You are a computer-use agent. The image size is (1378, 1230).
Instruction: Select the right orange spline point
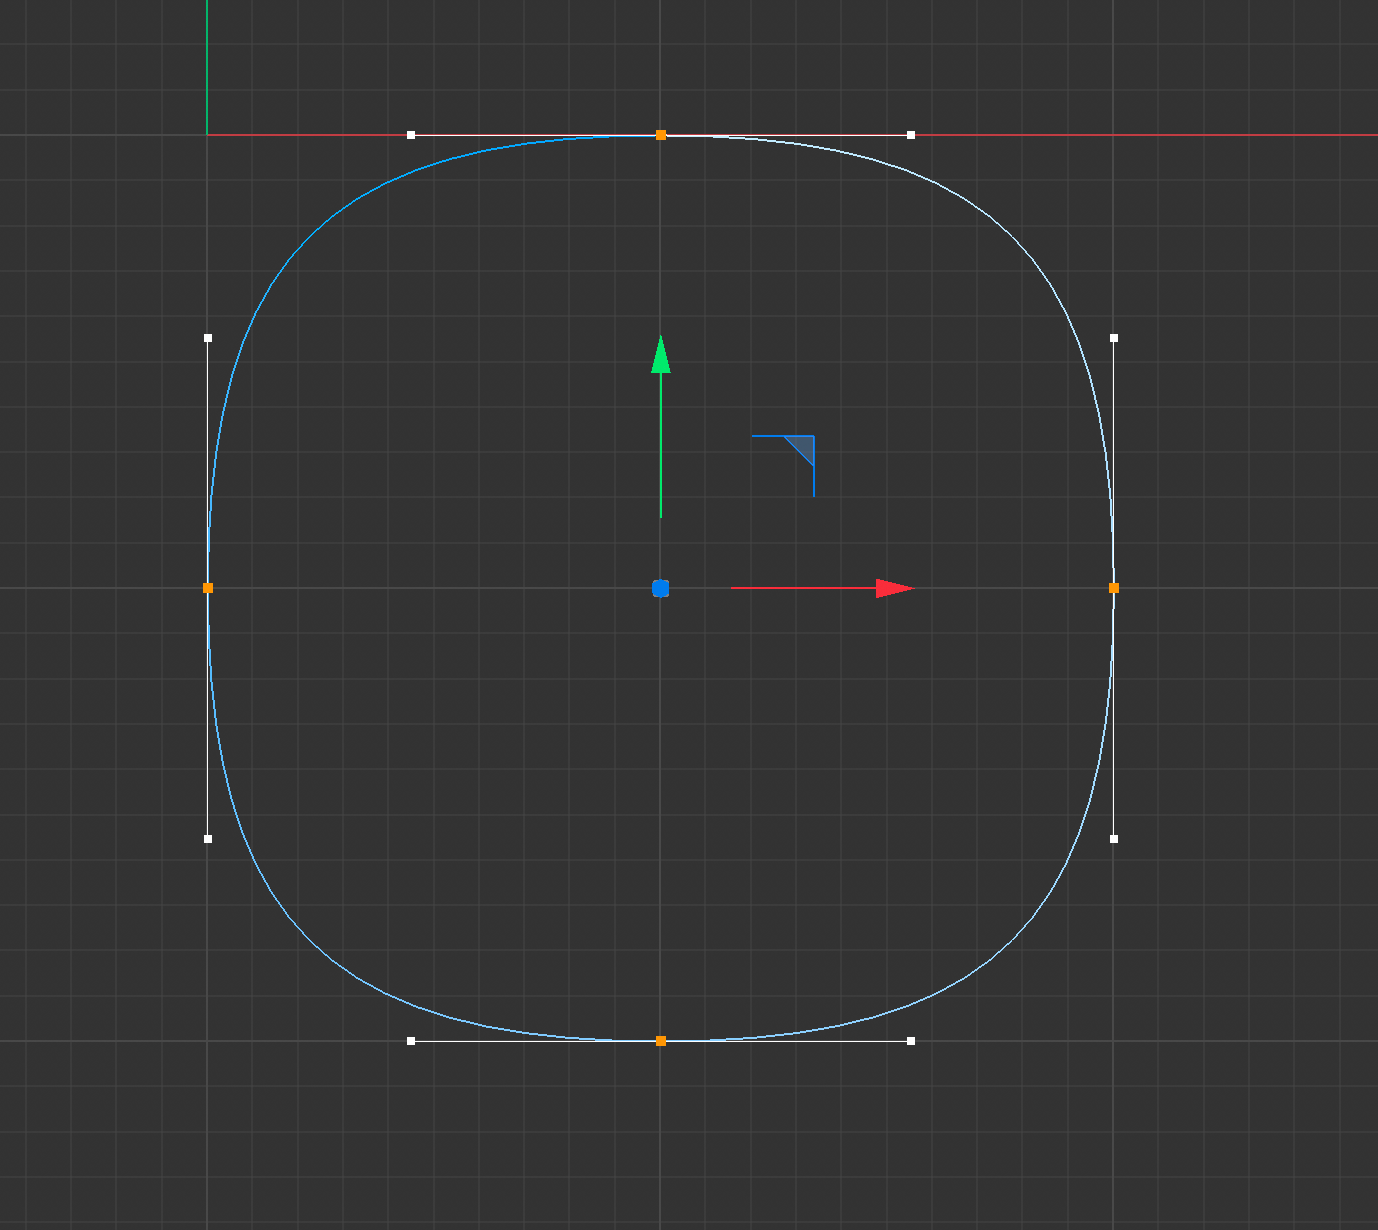pos(1114,588)
